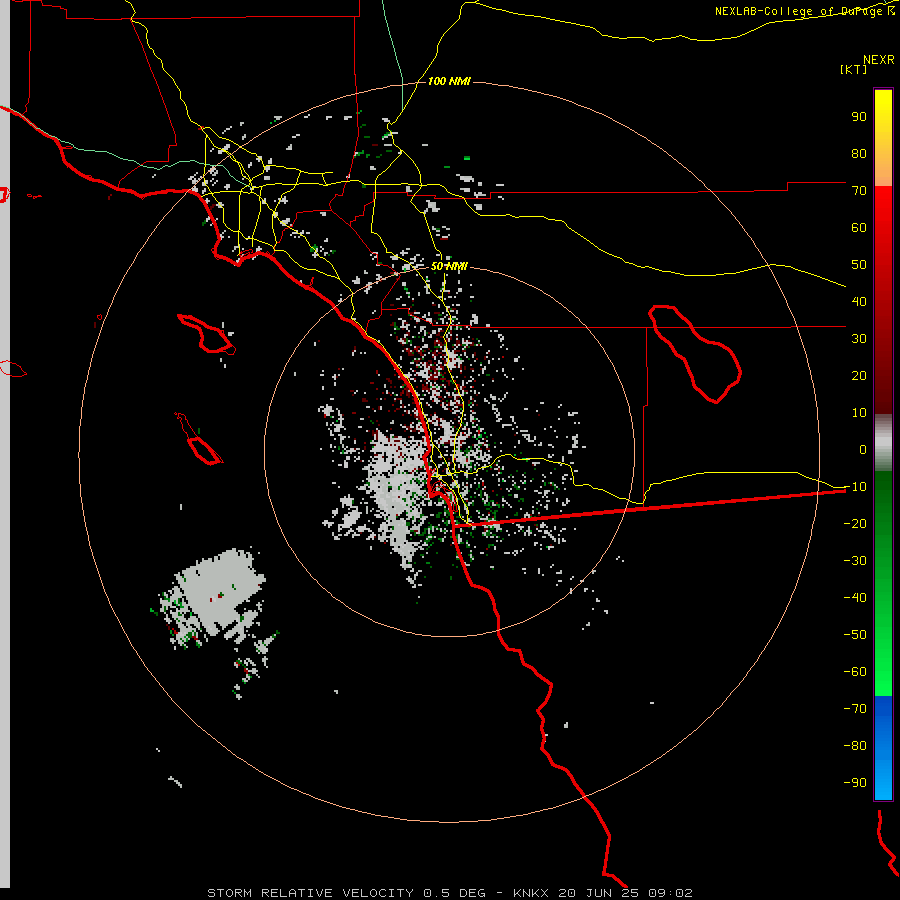Click the NEXLAB-College of DuPage header text
Screen dimensions: 900x900
[x=805, y=11]
